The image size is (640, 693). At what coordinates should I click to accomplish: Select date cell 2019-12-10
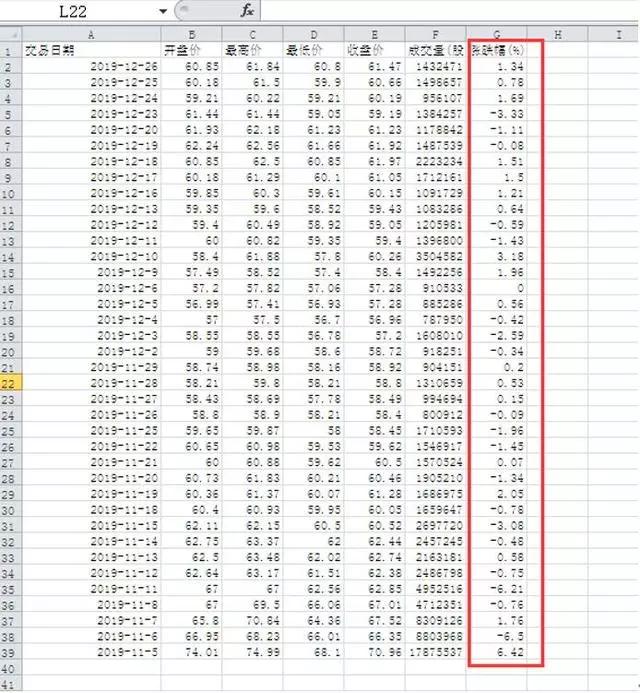click(91, 256)
